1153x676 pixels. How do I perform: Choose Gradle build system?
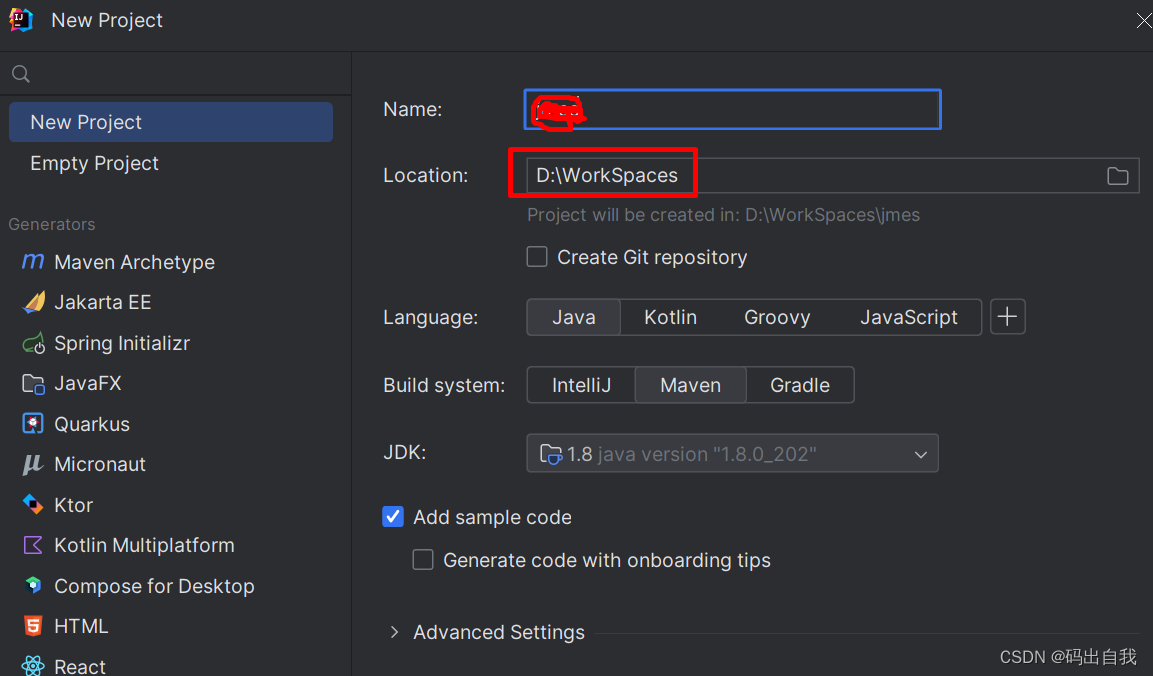pyautogui.click(x=800, y=385)
